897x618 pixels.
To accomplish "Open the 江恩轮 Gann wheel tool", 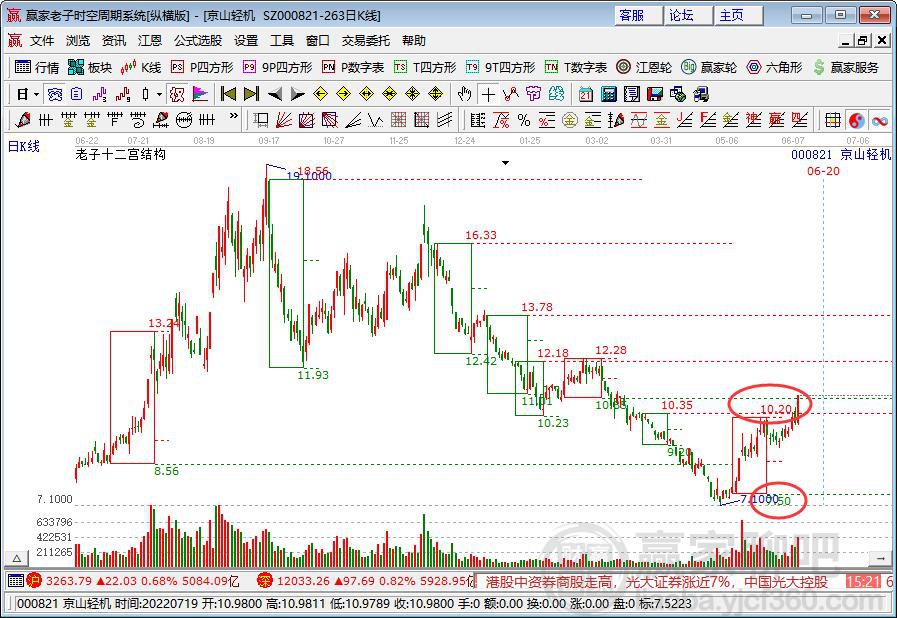I will (x=644, y=68).
